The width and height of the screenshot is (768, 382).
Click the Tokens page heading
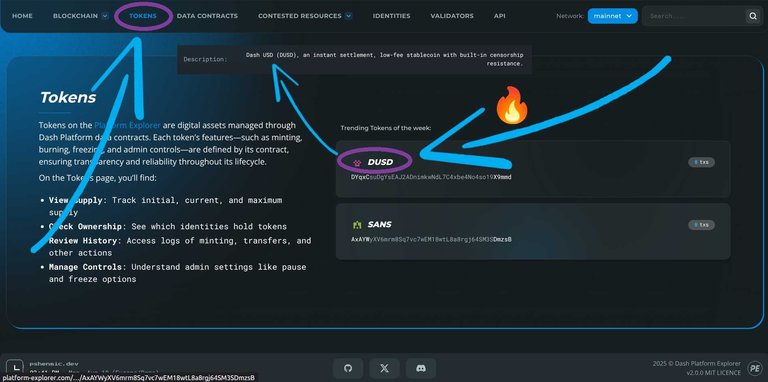pos(68,97)
